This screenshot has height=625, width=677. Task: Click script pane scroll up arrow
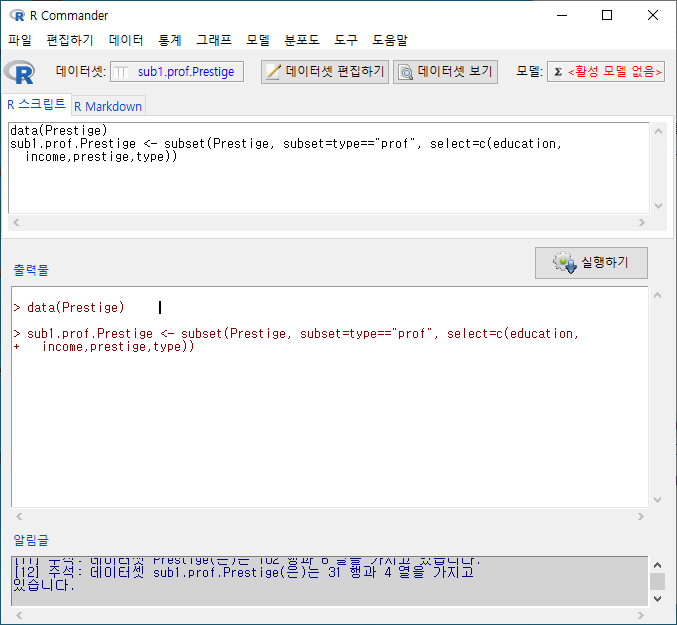[x=658, y=131]
